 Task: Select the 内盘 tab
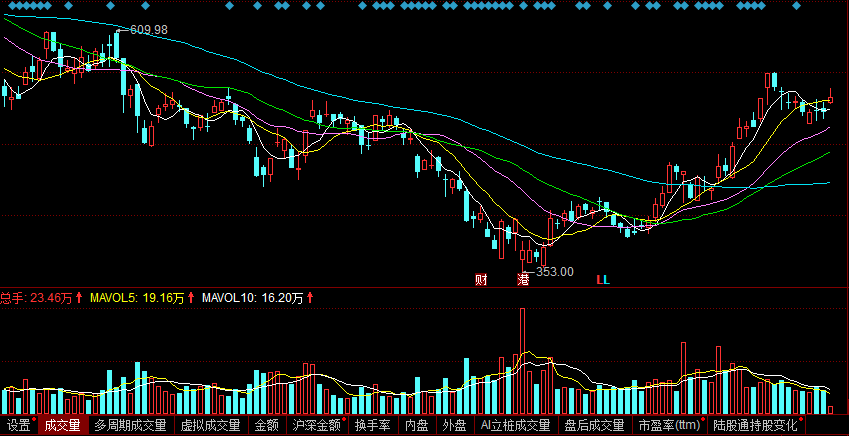pos(417,425)
